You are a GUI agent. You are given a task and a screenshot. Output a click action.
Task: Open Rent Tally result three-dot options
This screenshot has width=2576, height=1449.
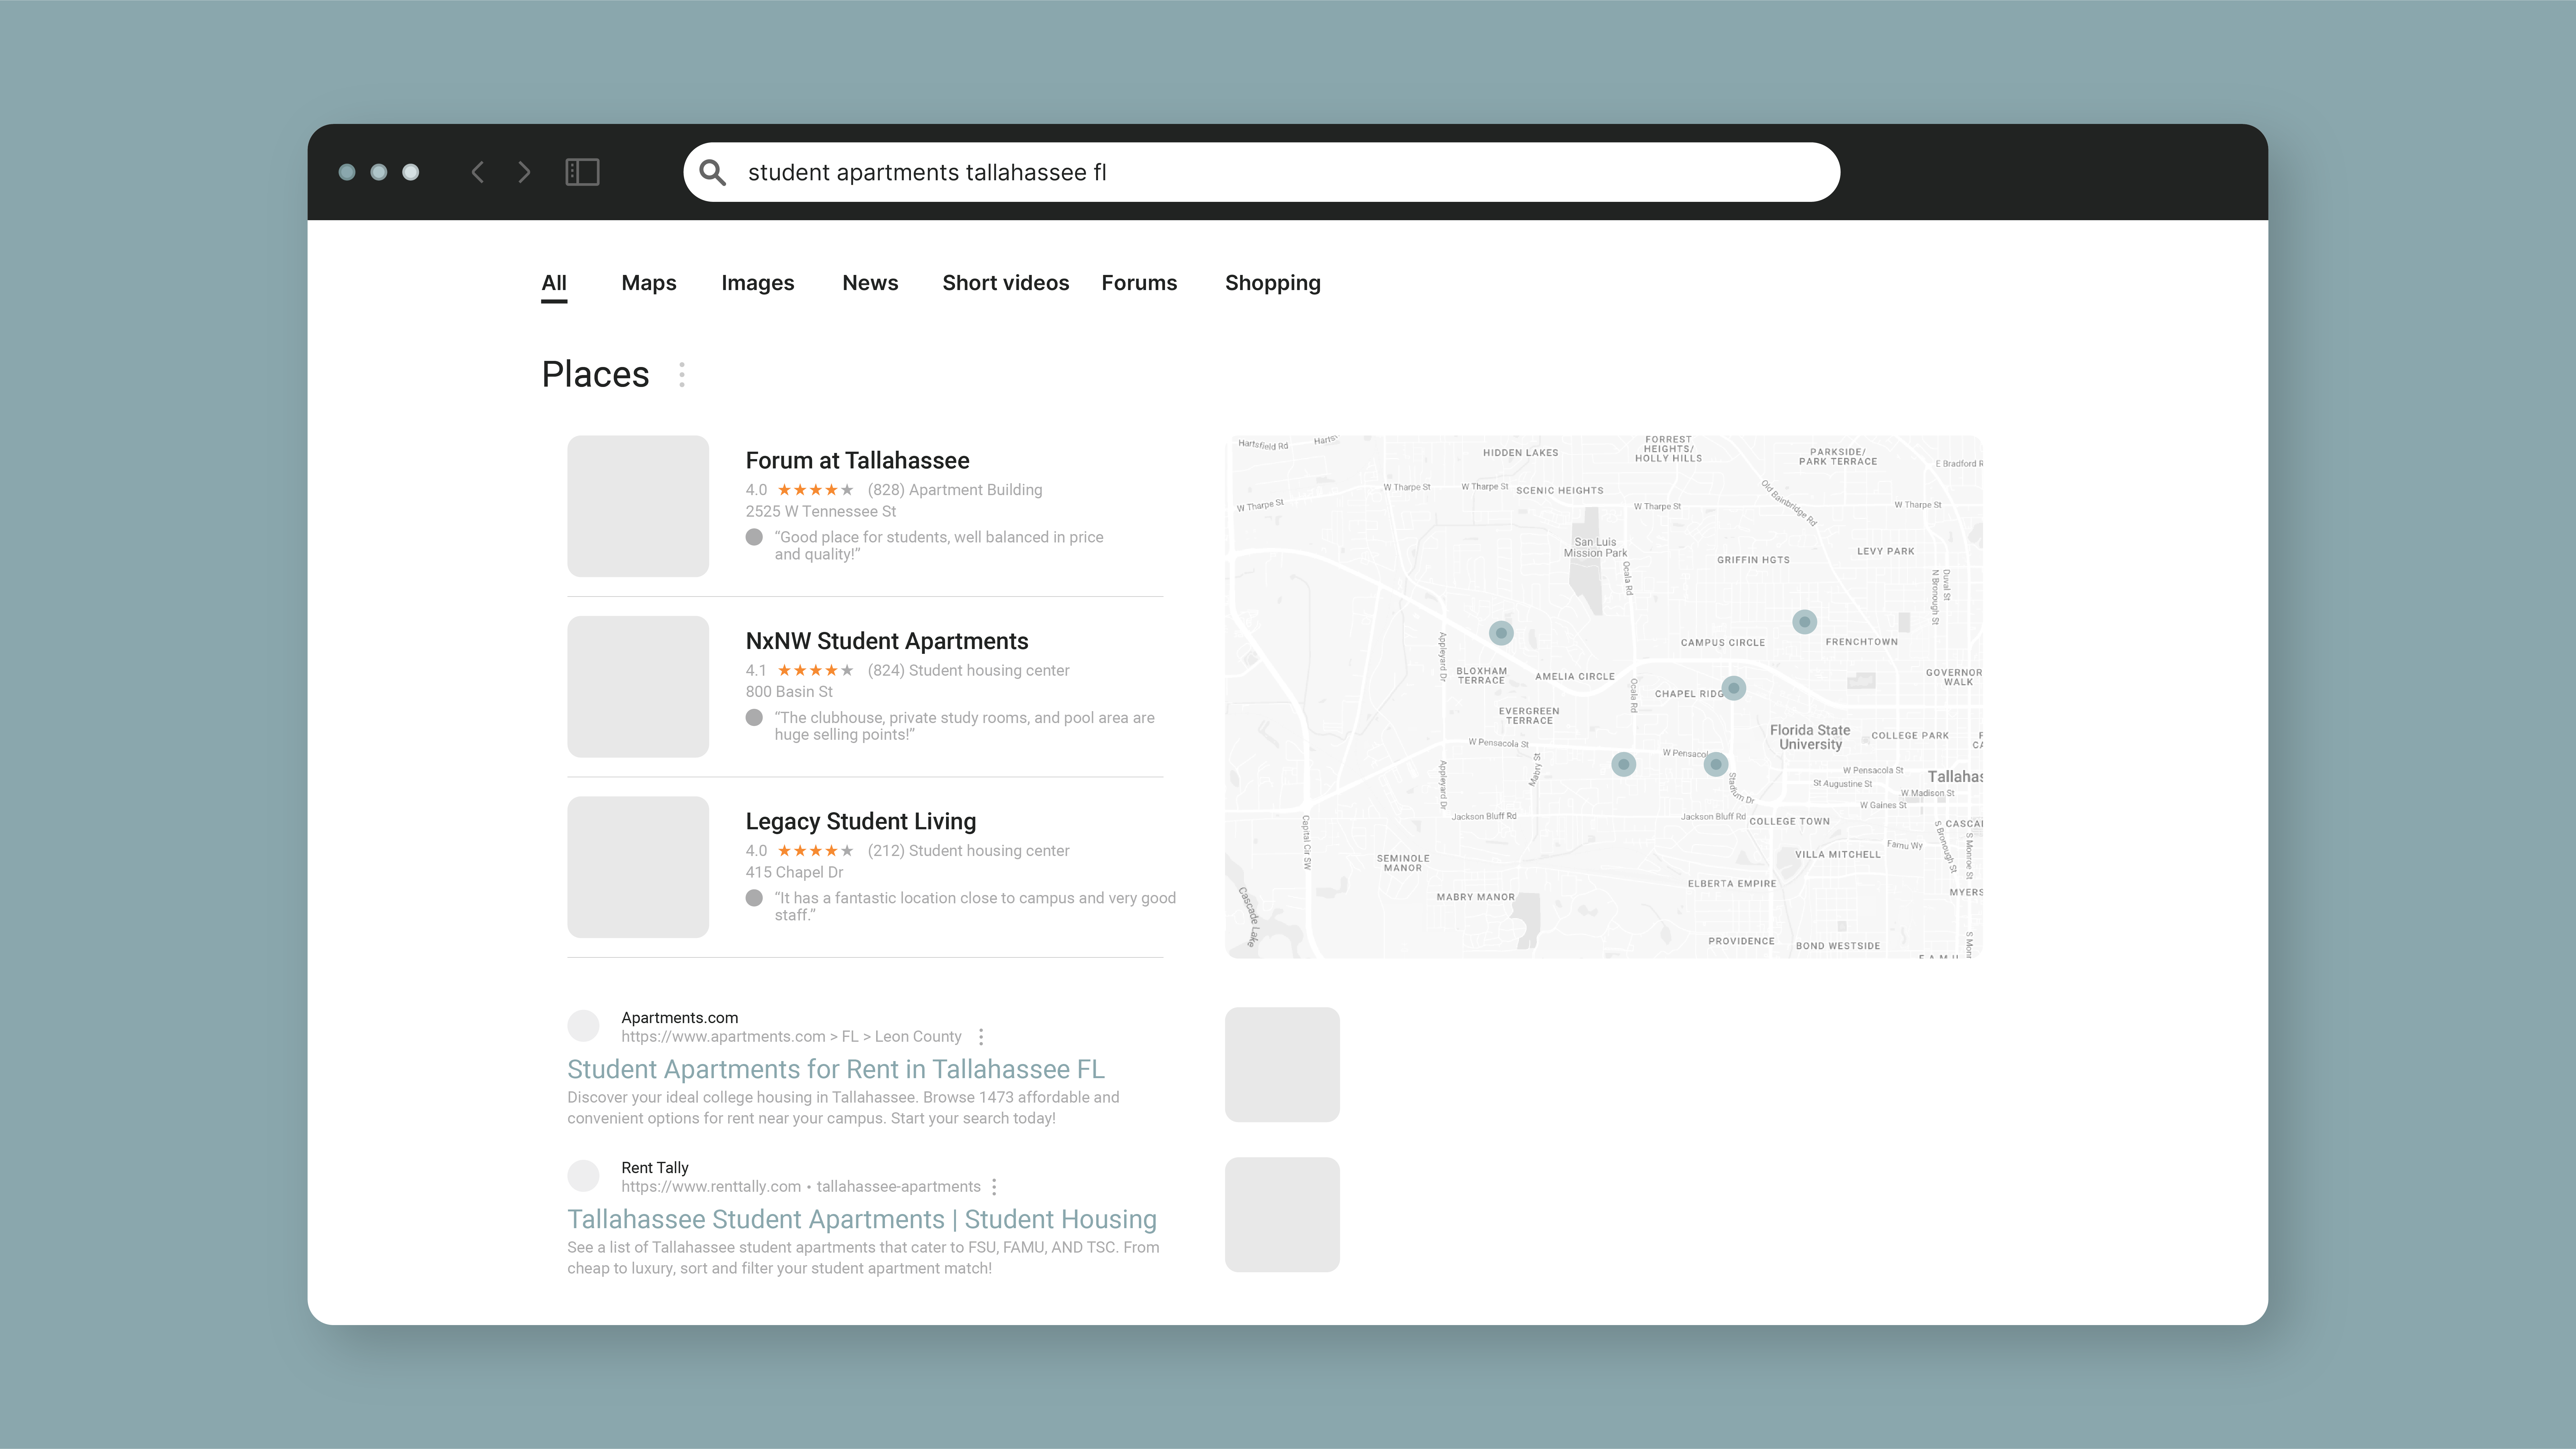[x=994, y=1187]
